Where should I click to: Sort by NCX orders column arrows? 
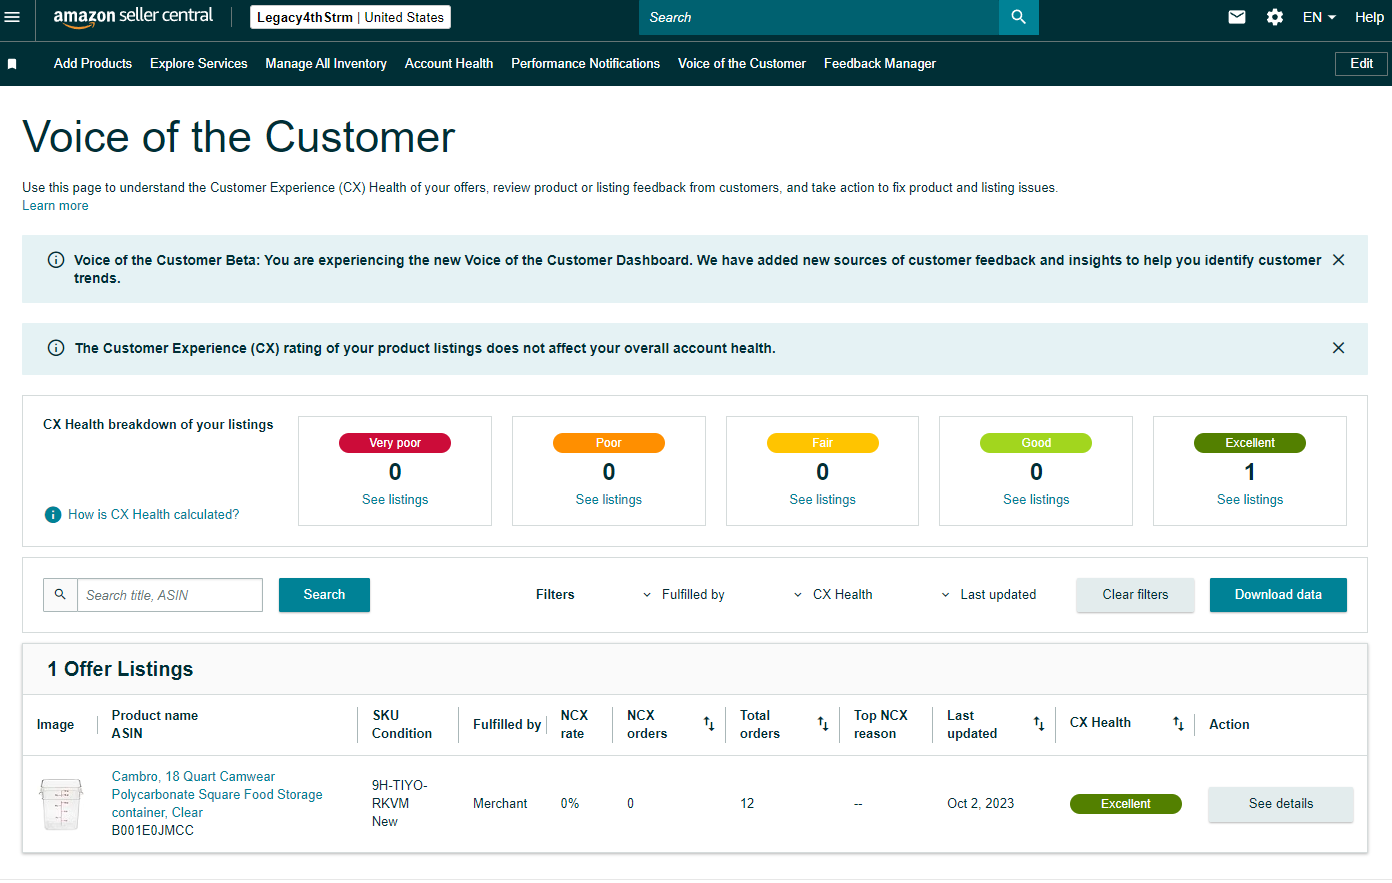[x=709, y=724]
